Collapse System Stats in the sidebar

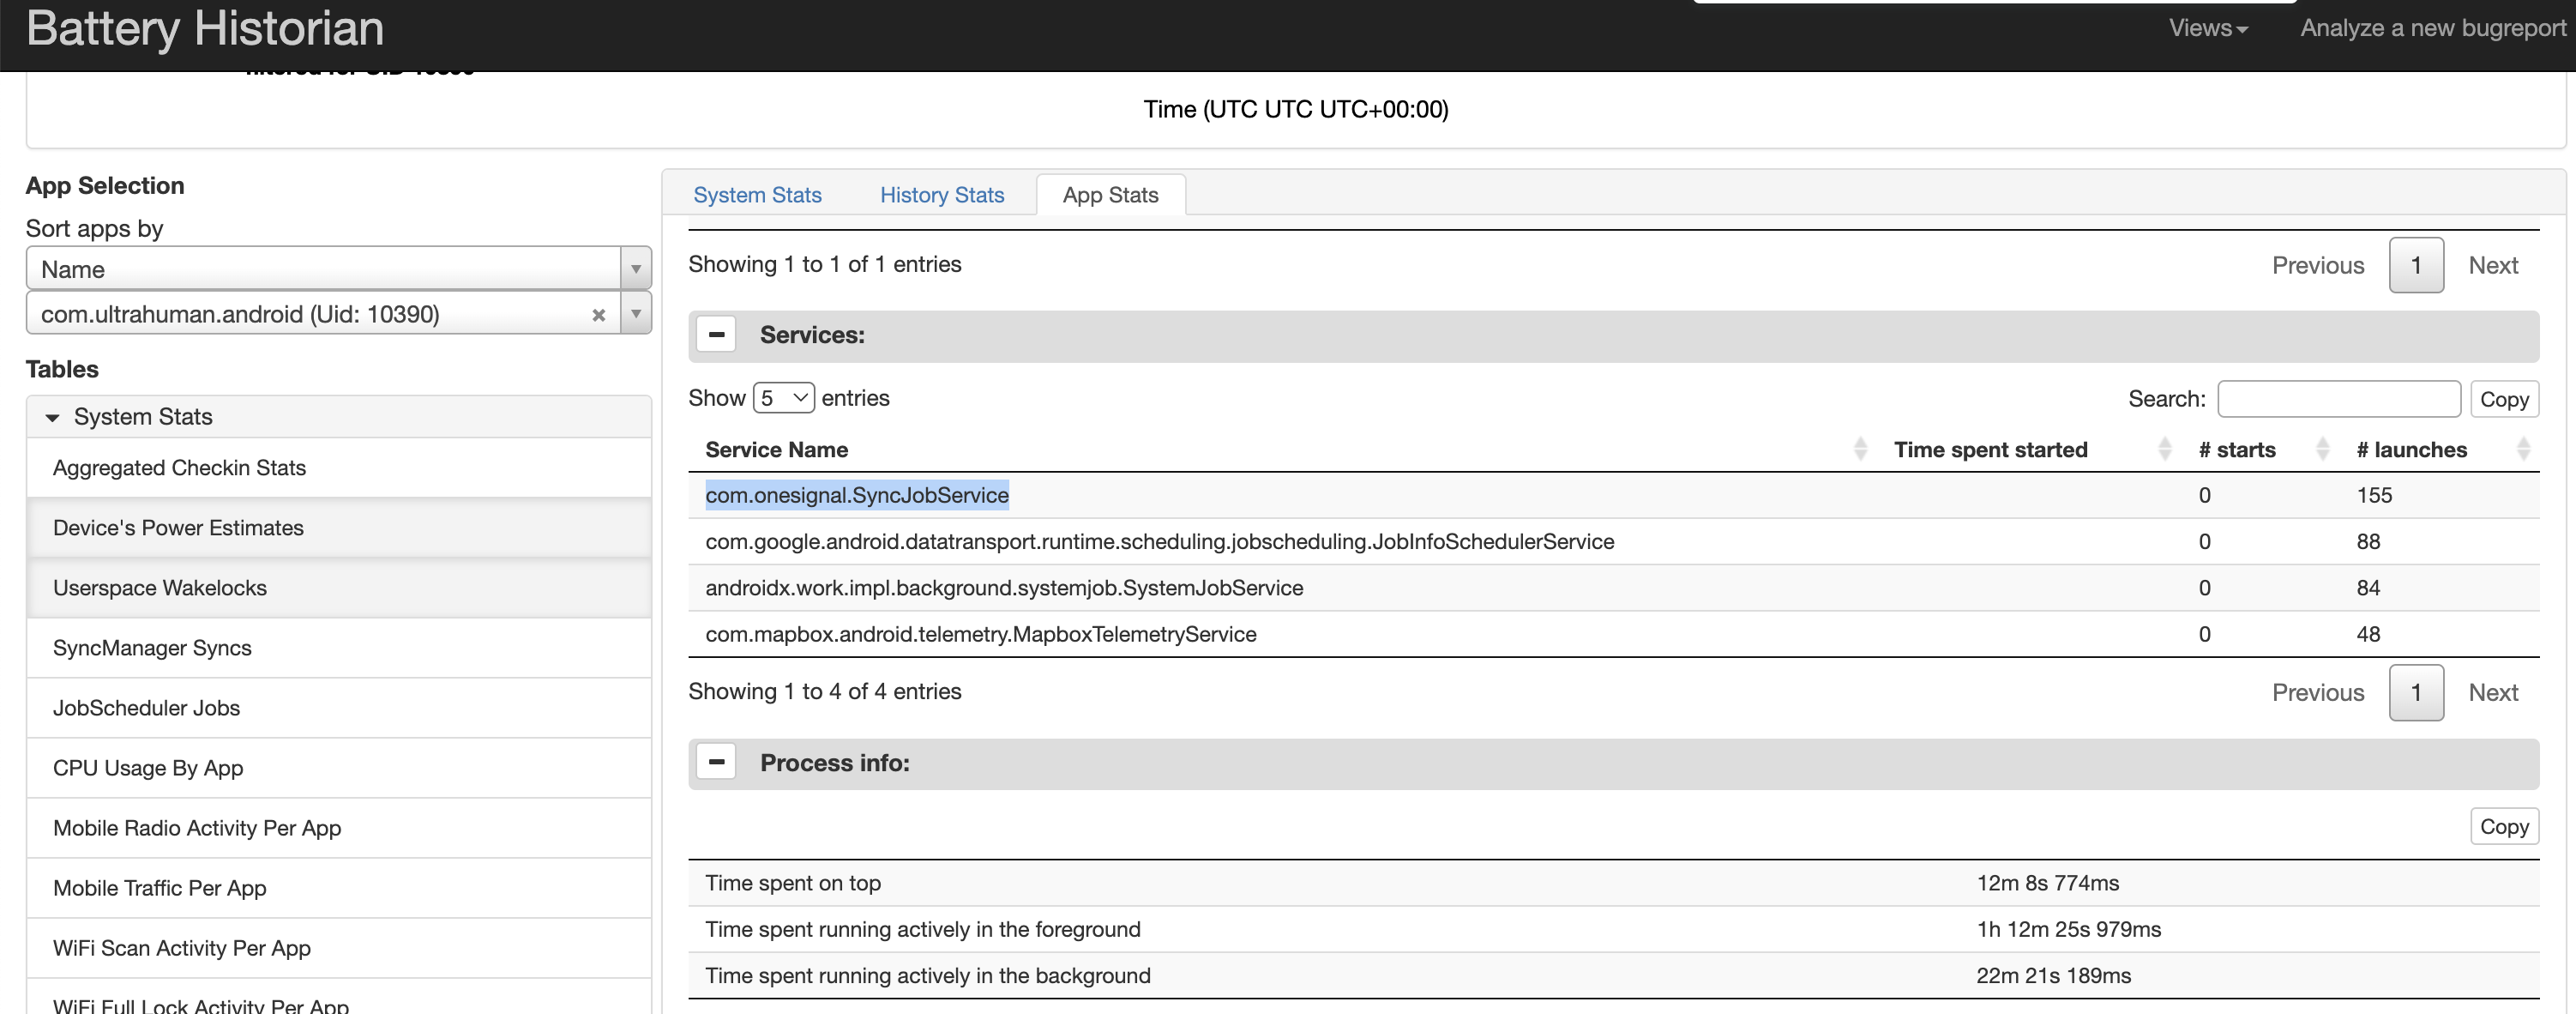pyautogui.click(x=53, y=416)
